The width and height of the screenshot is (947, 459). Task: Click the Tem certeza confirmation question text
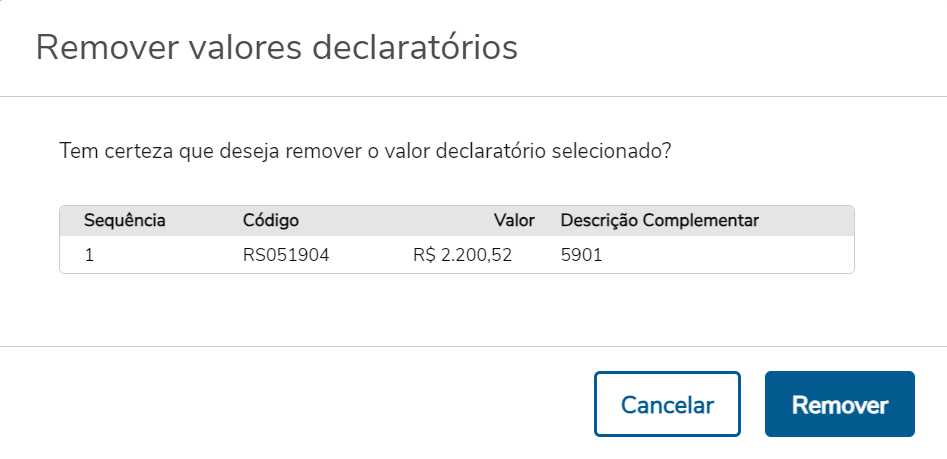point(364,153)
